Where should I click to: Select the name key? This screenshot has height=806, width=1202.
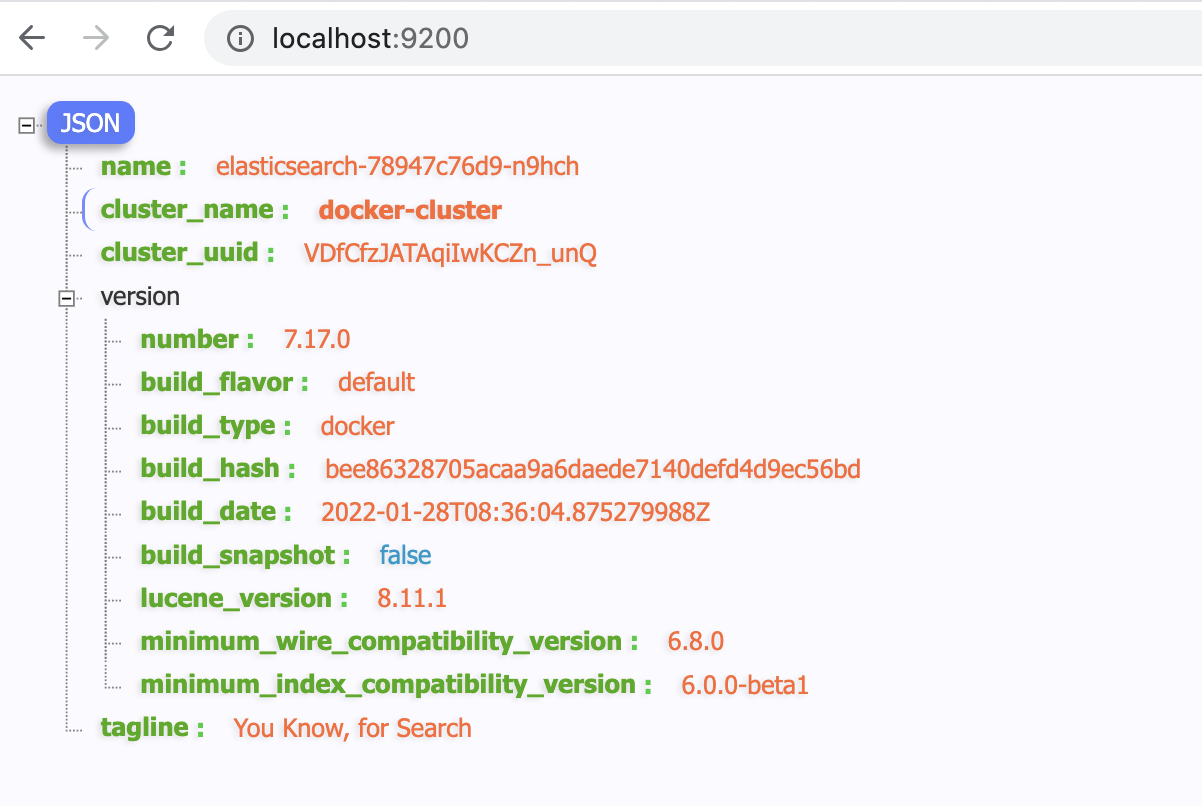pos(137,166)
